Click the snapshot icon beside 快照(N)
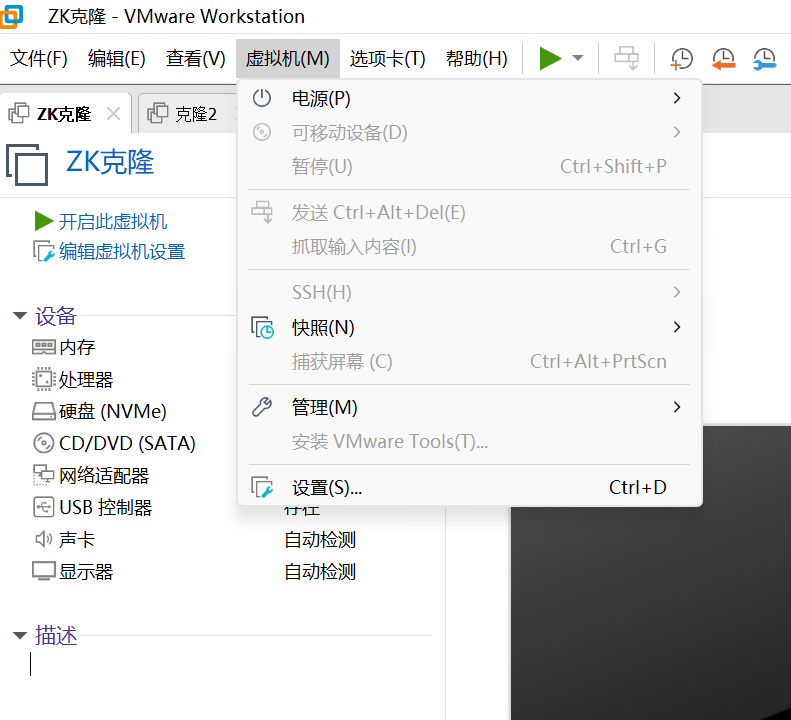The height and width of the screenshot is (720, 791). (262, 327)
